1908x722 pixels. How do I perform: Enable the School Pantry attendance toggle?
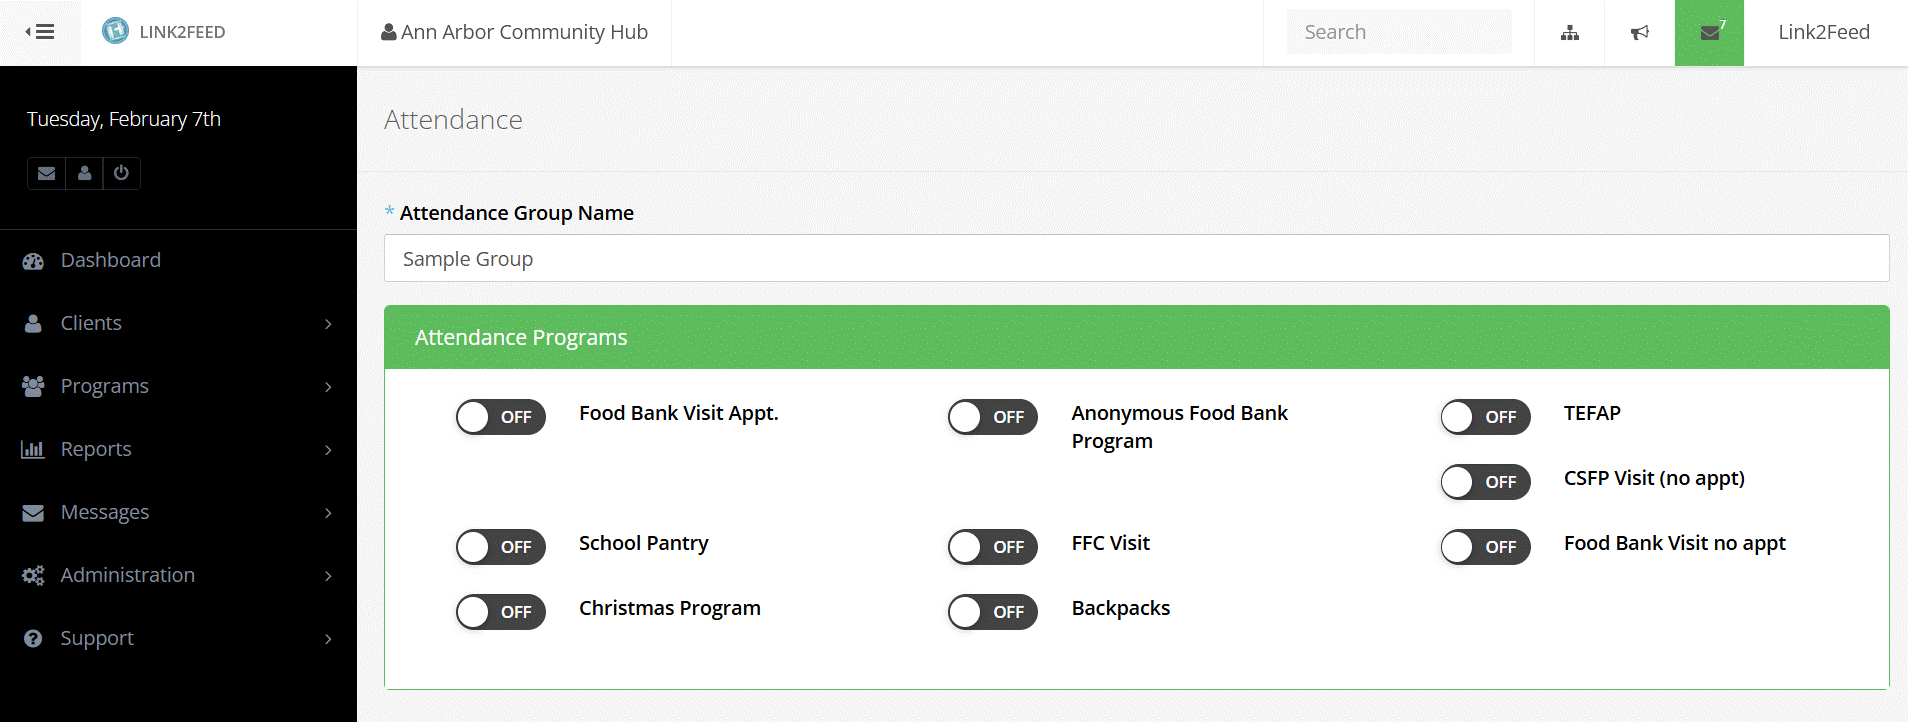click(501, 547)
